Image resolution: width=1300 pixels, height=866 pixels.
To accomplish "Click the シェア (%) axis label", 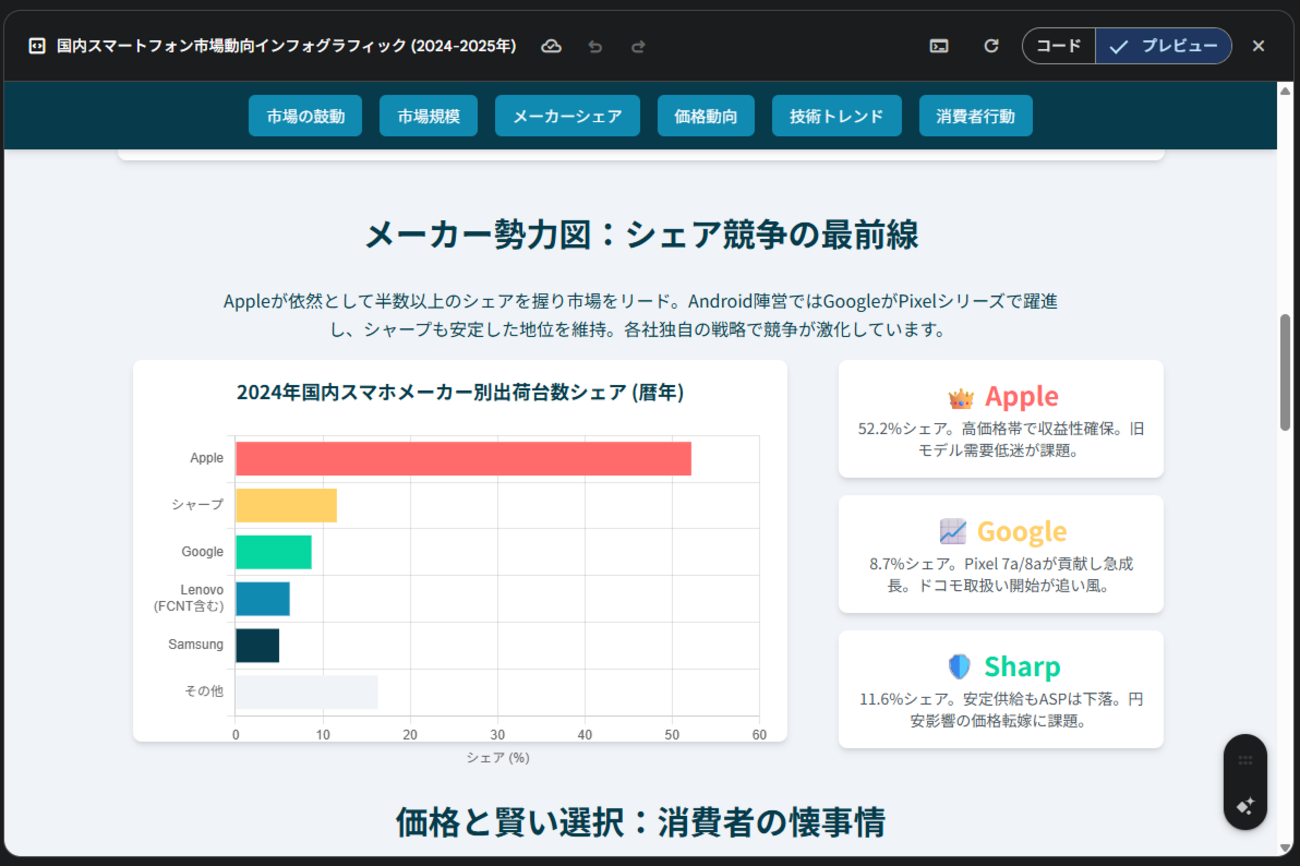I will click(x=497, y=758).
